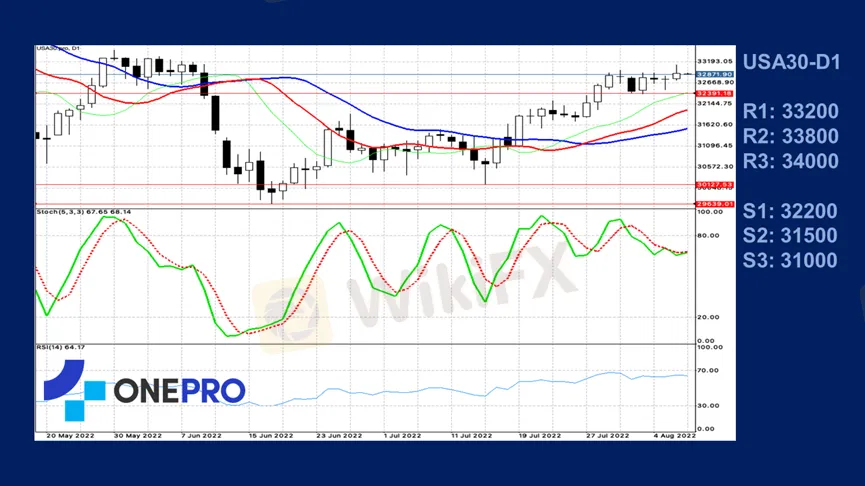Click the 11 Jul 2022 date marker
Screen dimensions: 865x486
tap(472, 436)
